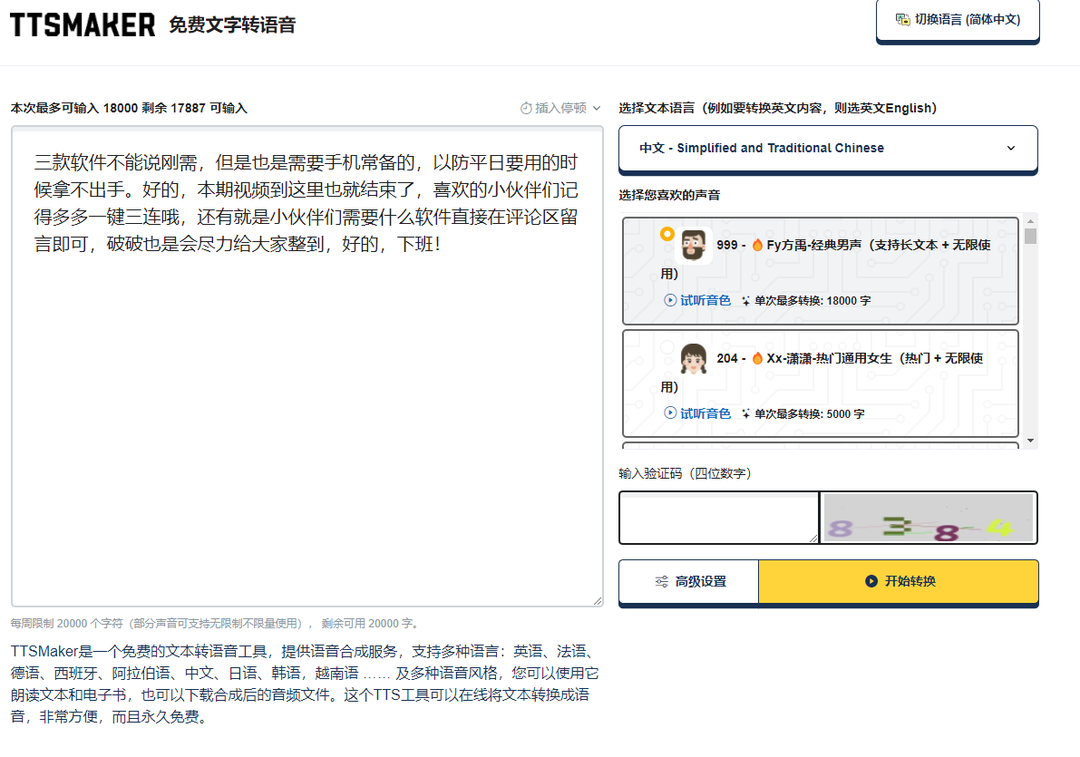Refresh the captcha image
Image resolution: width=1080 pixels, height=757 pixels.
pos(928,518)
